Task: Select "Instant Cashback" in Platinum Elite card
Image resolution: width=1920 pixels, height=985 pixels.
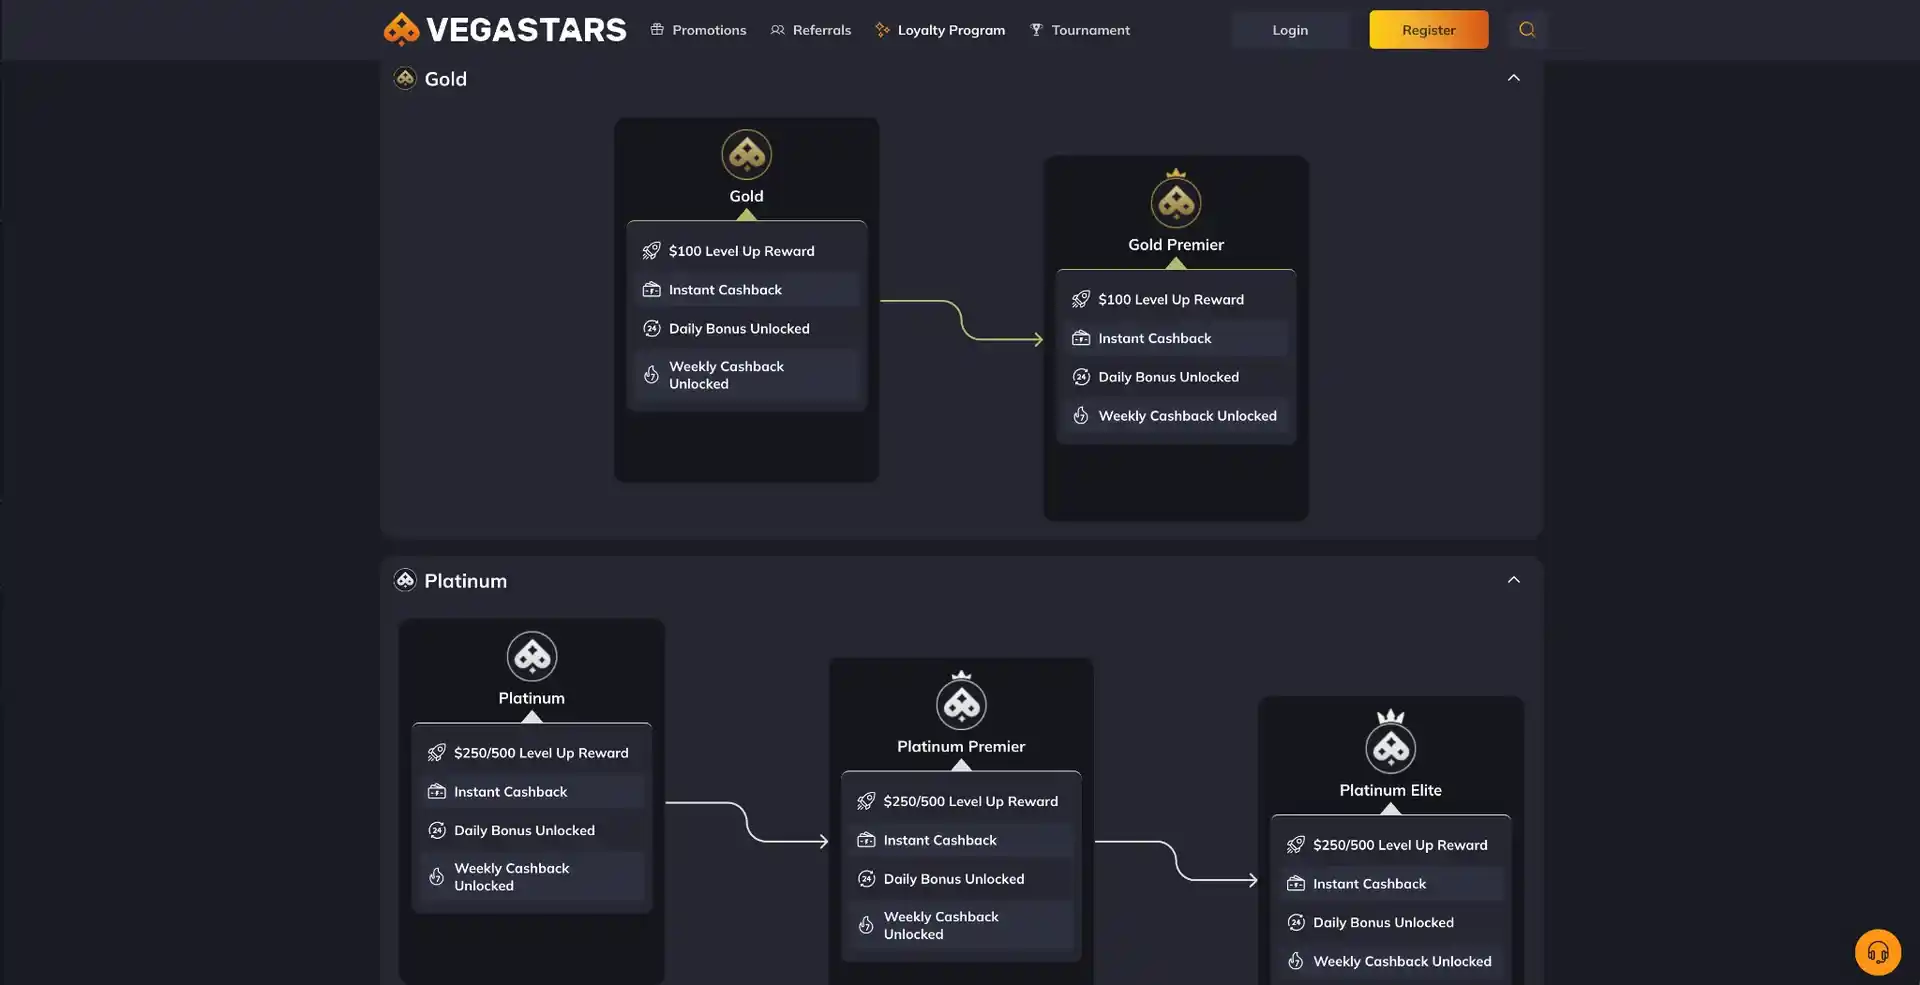Action: 1369,884
